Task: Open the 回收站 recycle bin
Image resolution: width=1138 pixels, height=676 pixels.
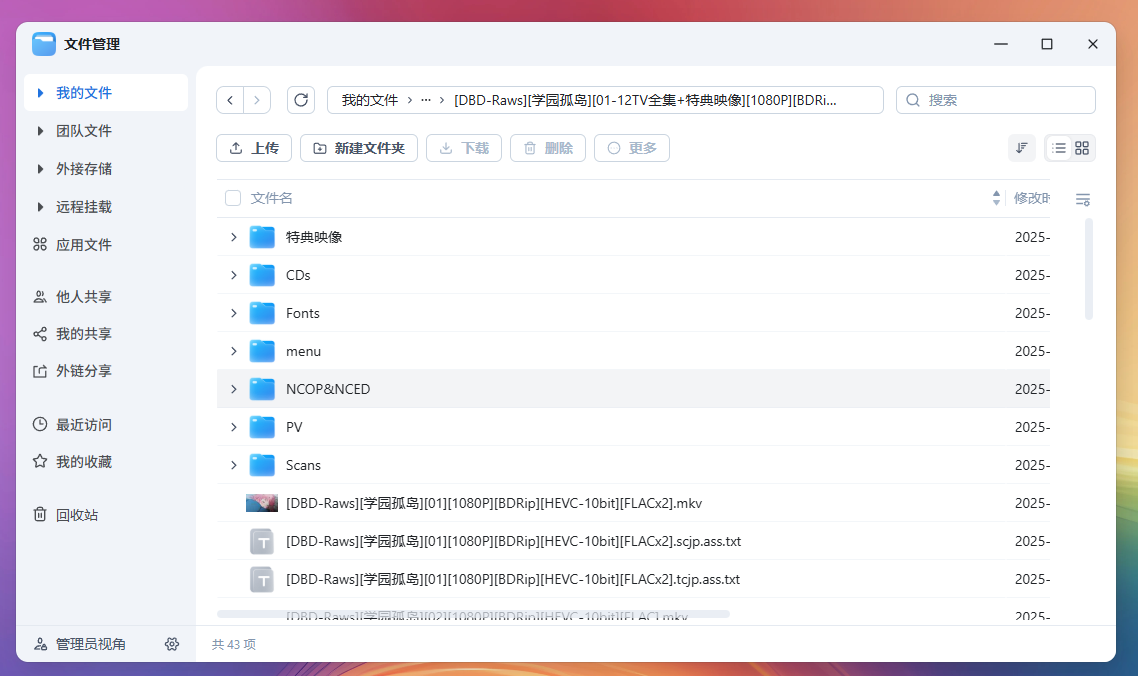Action: click(x=77, y=515)
